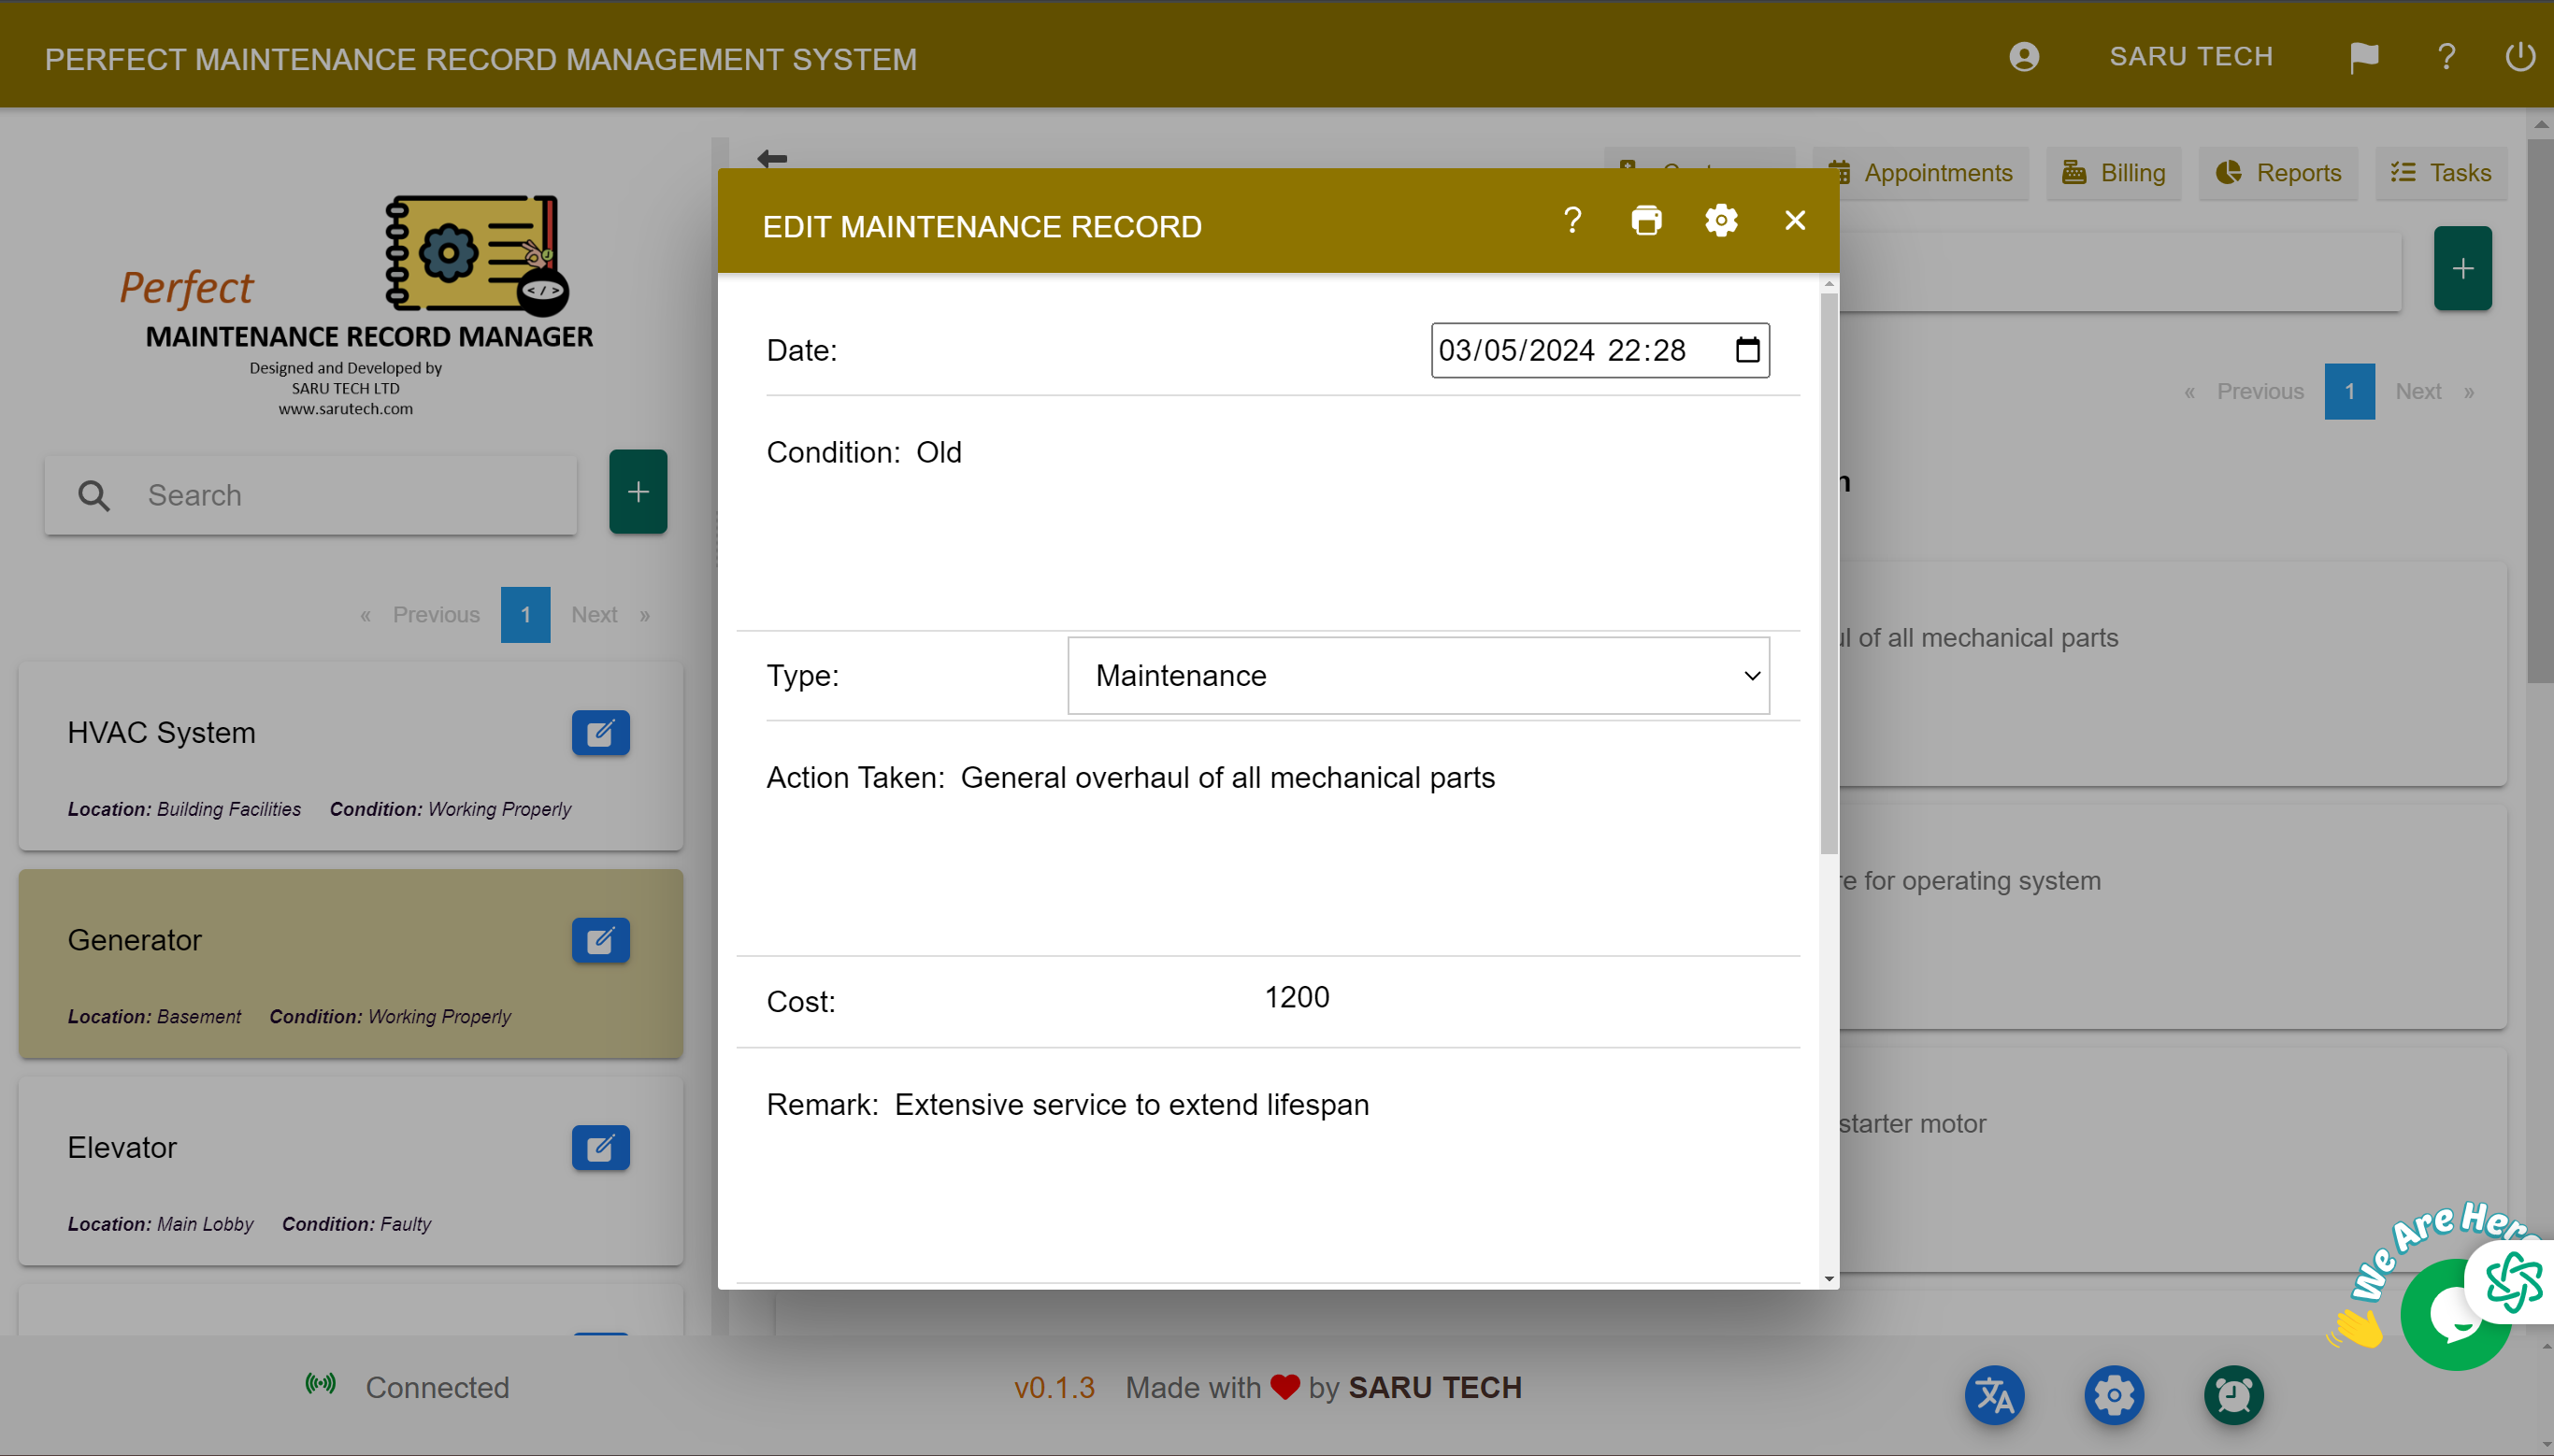Viewport: 2554px width, 1456px height.
Task: Open help in the Edit Maintenance Record dialog
Action: (1572, 220)
